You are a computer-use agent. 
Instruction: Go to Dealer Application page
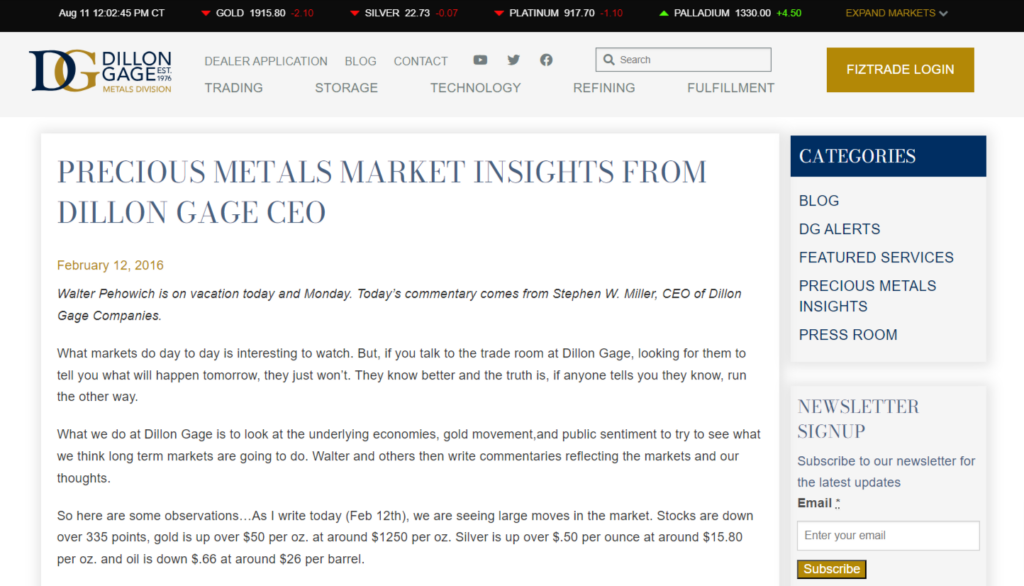(266, 61)
